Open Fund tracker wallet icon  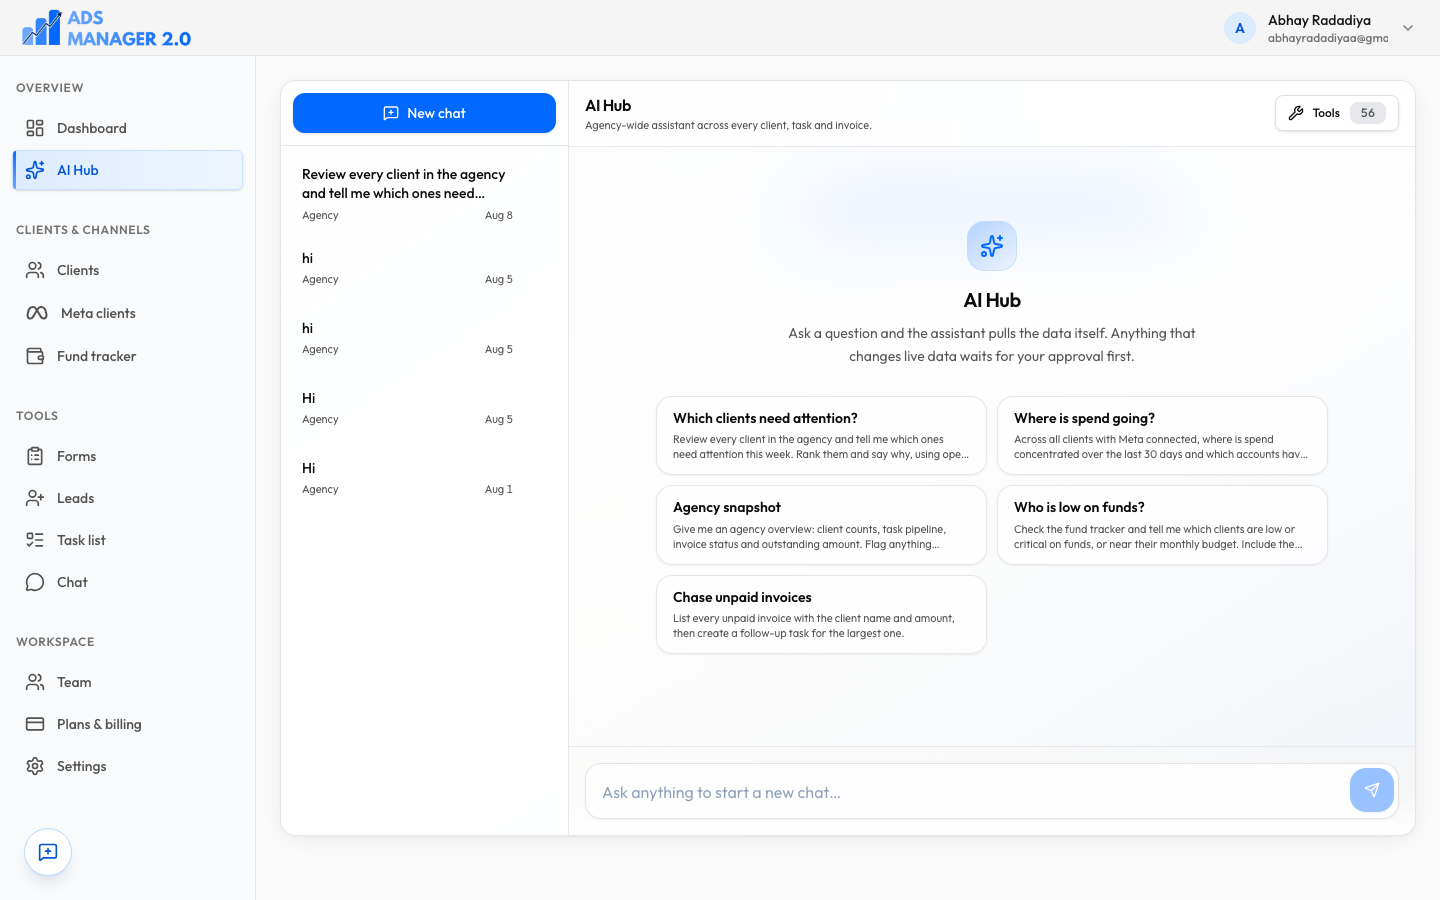point(35,356)
